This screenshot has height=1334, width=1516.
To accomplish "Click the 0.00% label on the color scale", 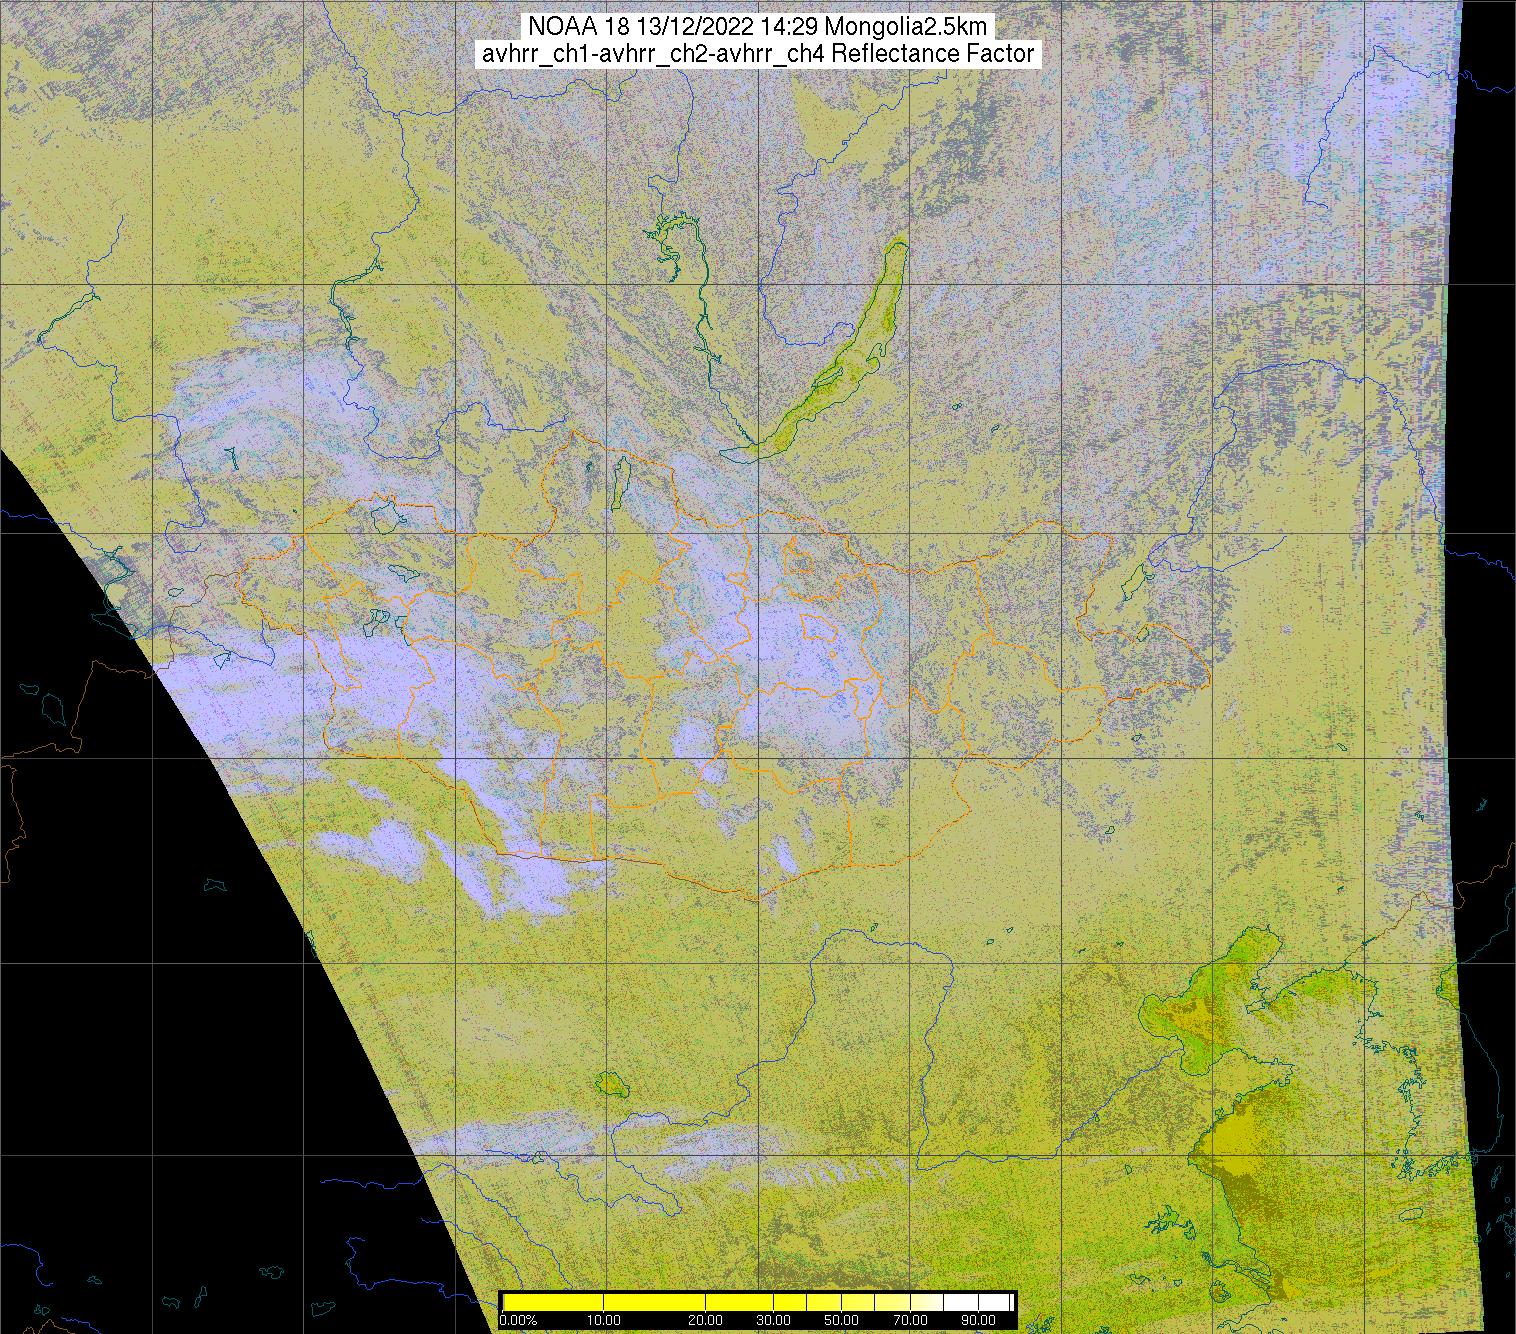I will click(518, 1321).
